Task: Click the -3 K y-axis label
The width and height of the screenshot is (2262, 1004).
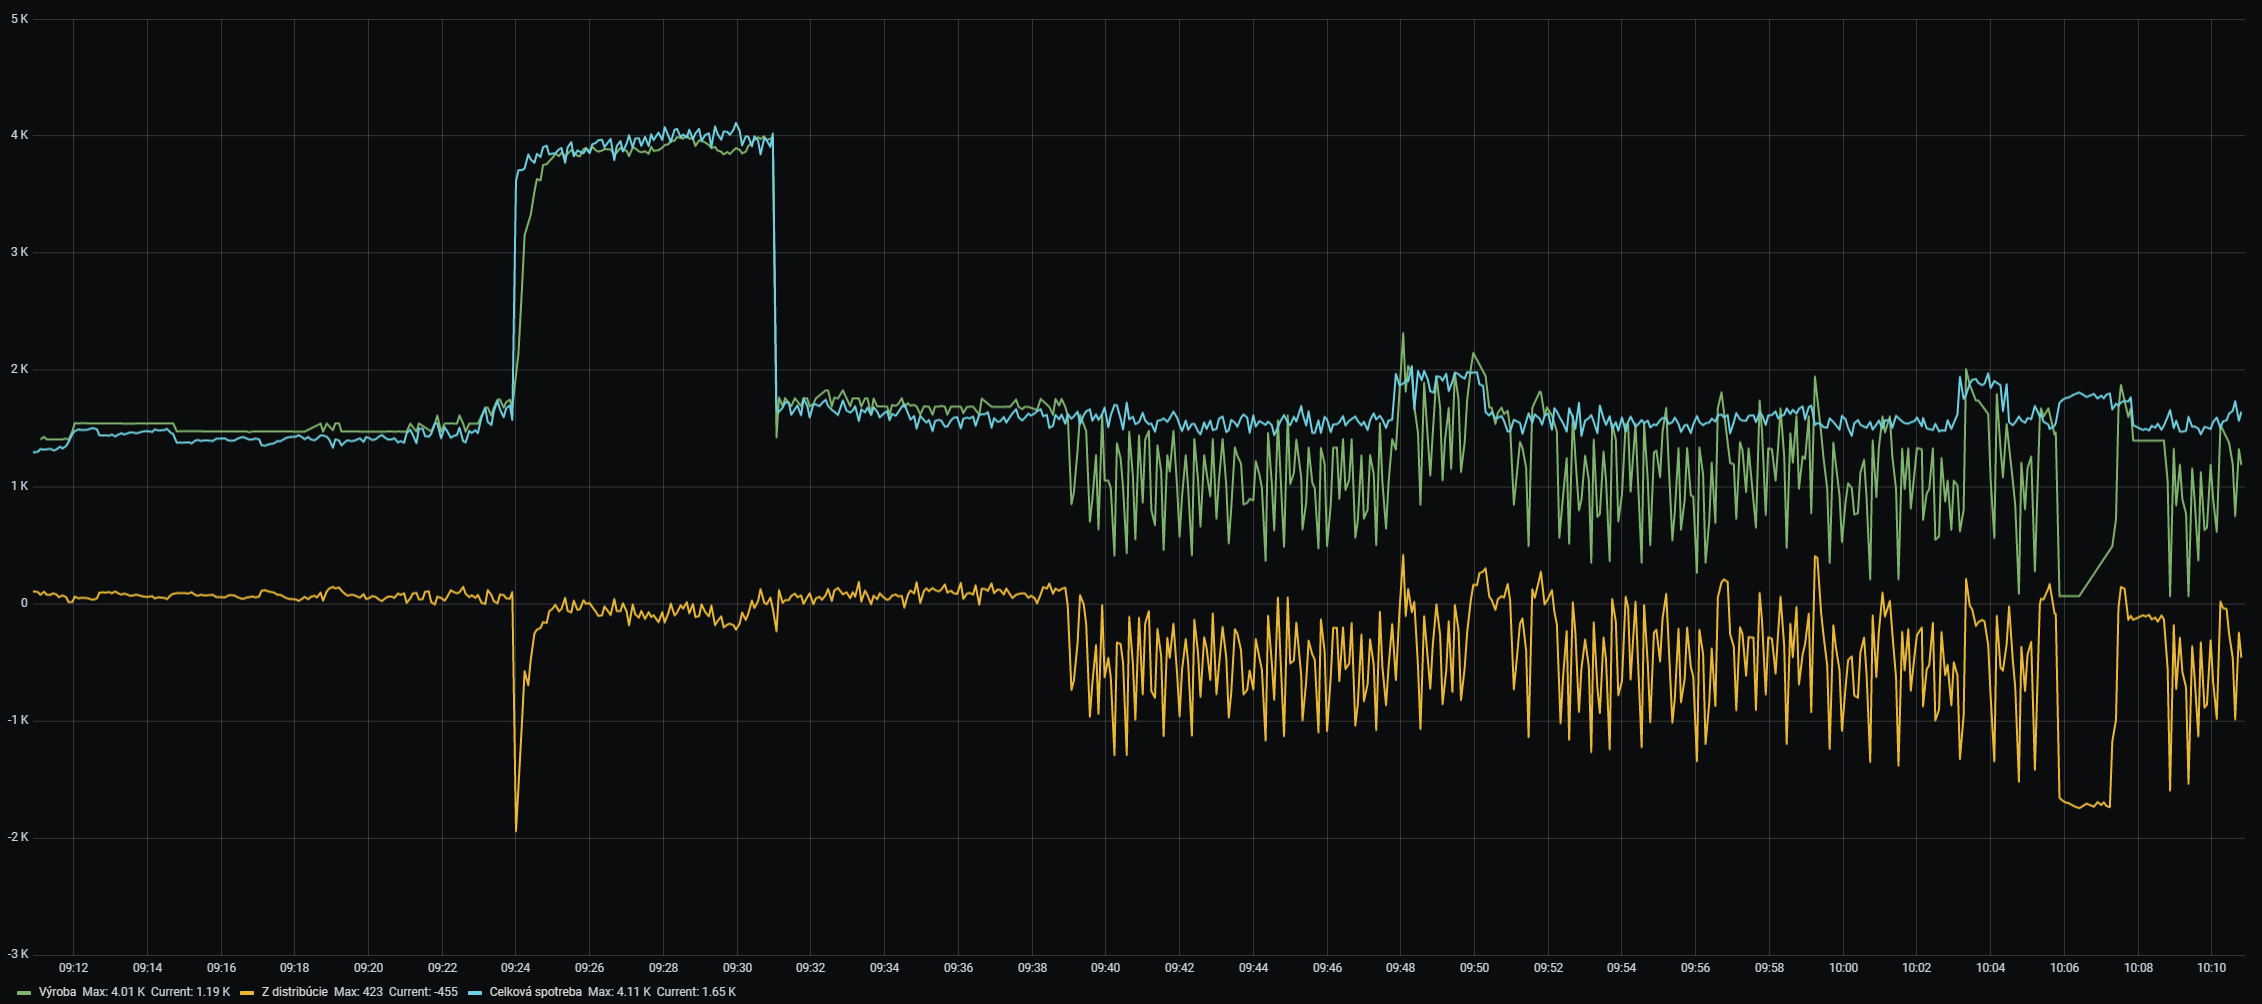Action: (x=17, y=954)
